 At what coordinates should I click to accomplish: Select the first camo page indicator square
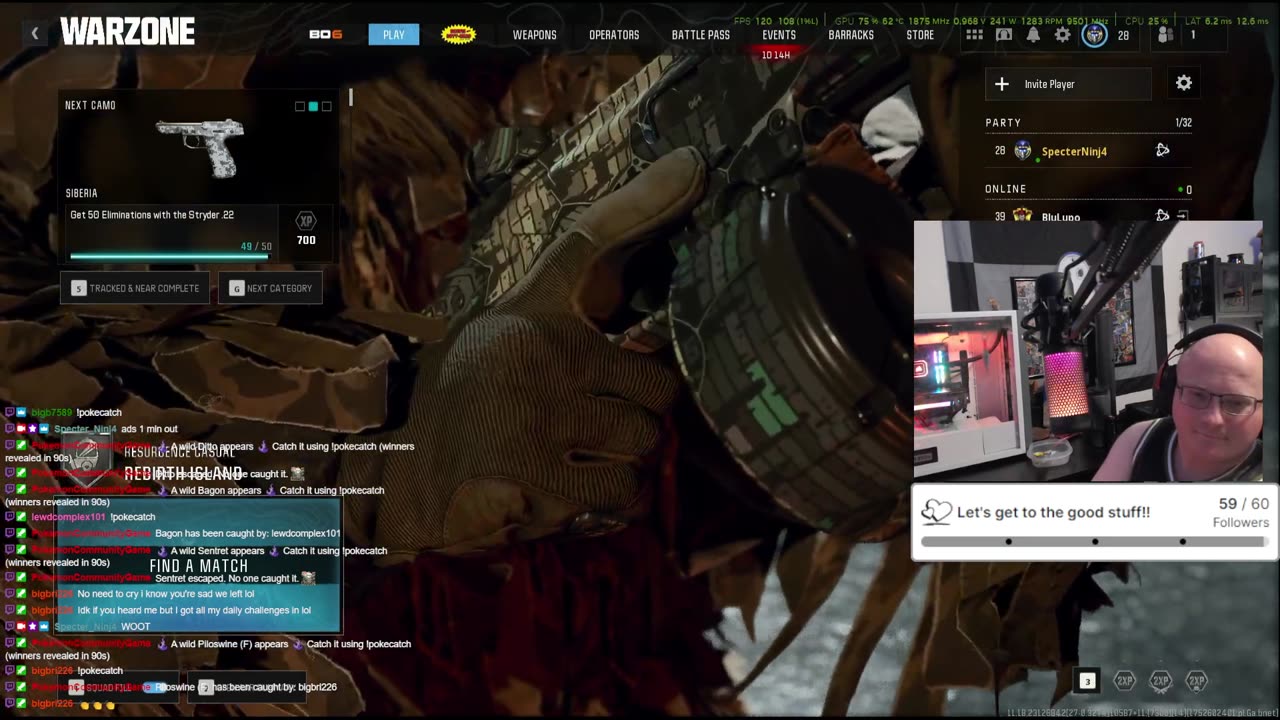(x=299, y=106)
